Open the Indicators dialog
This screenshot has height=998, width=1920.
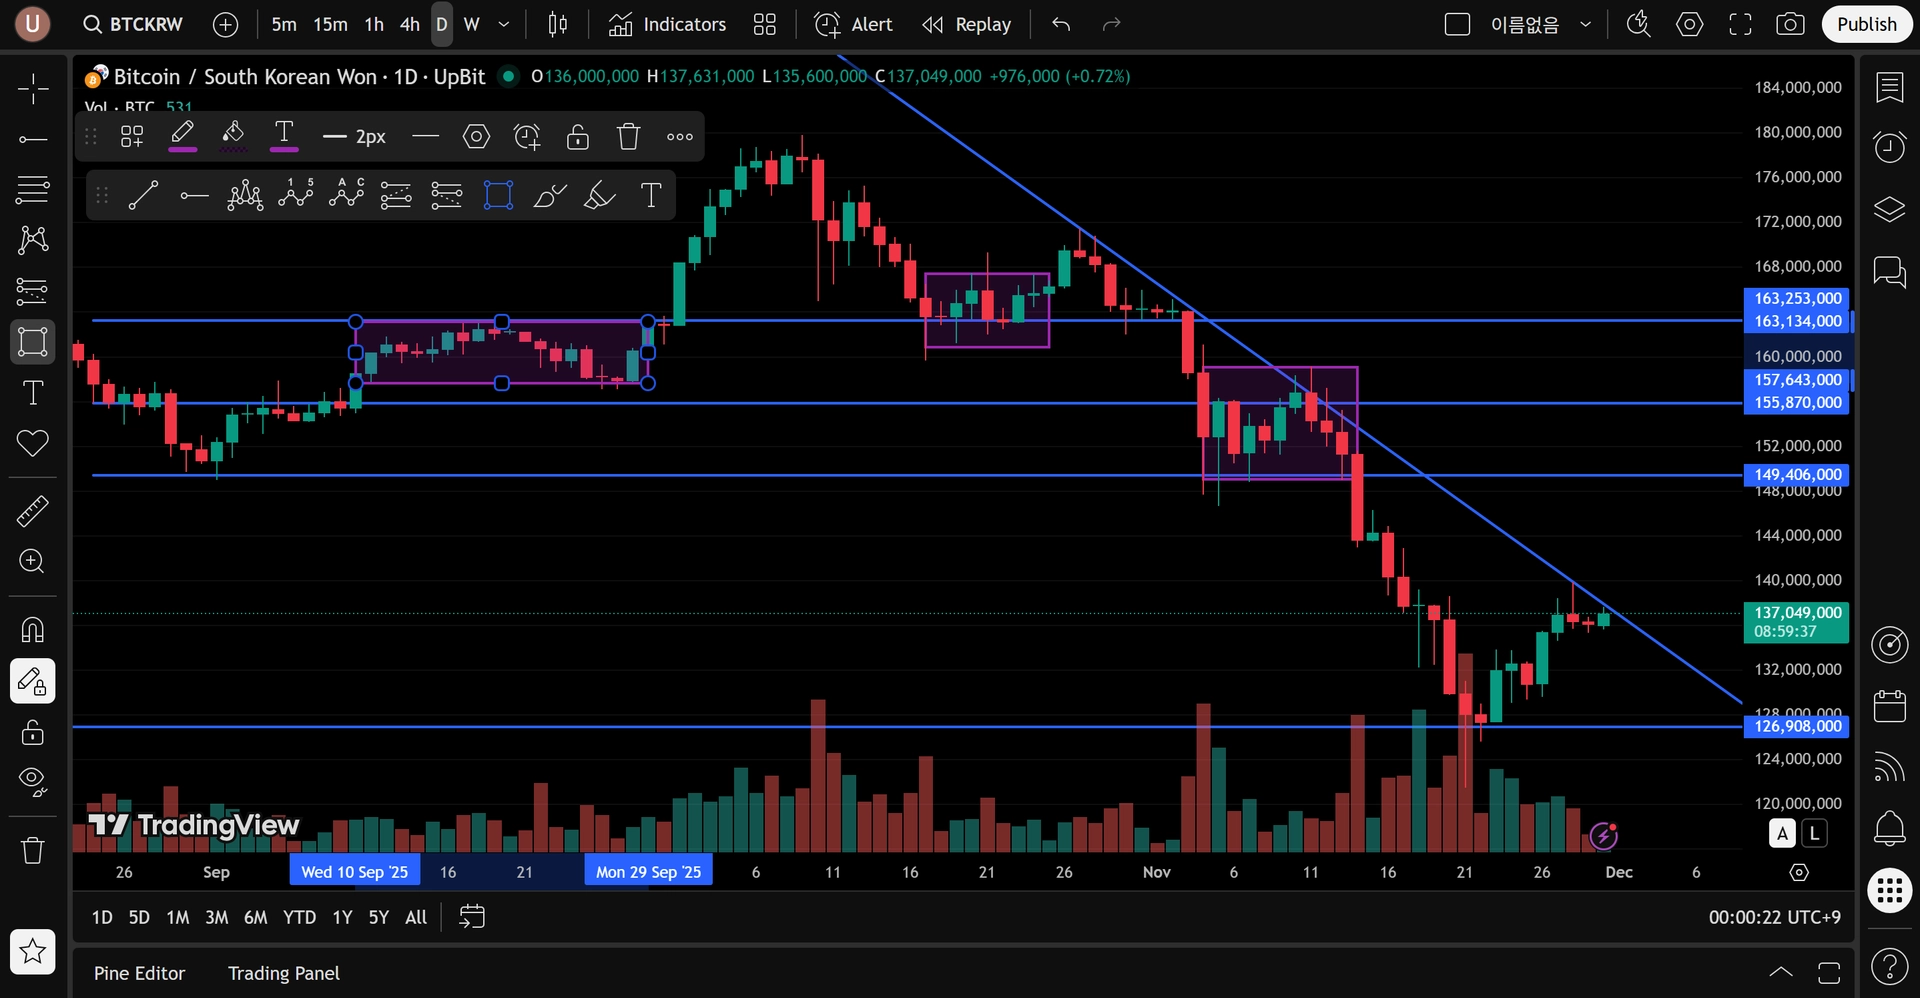(667, 25)
